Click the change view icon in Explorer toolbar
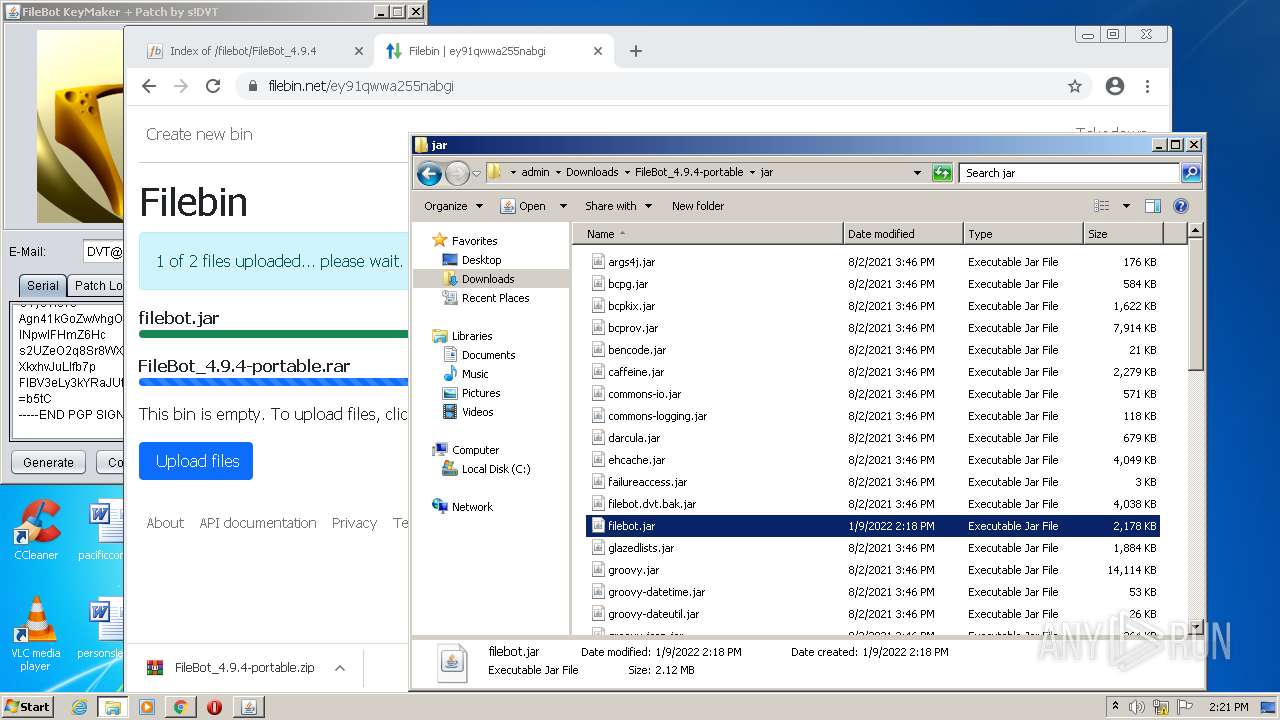Image resolution: width=1280 pixels, height=720 pixels. pos(1102,206)
